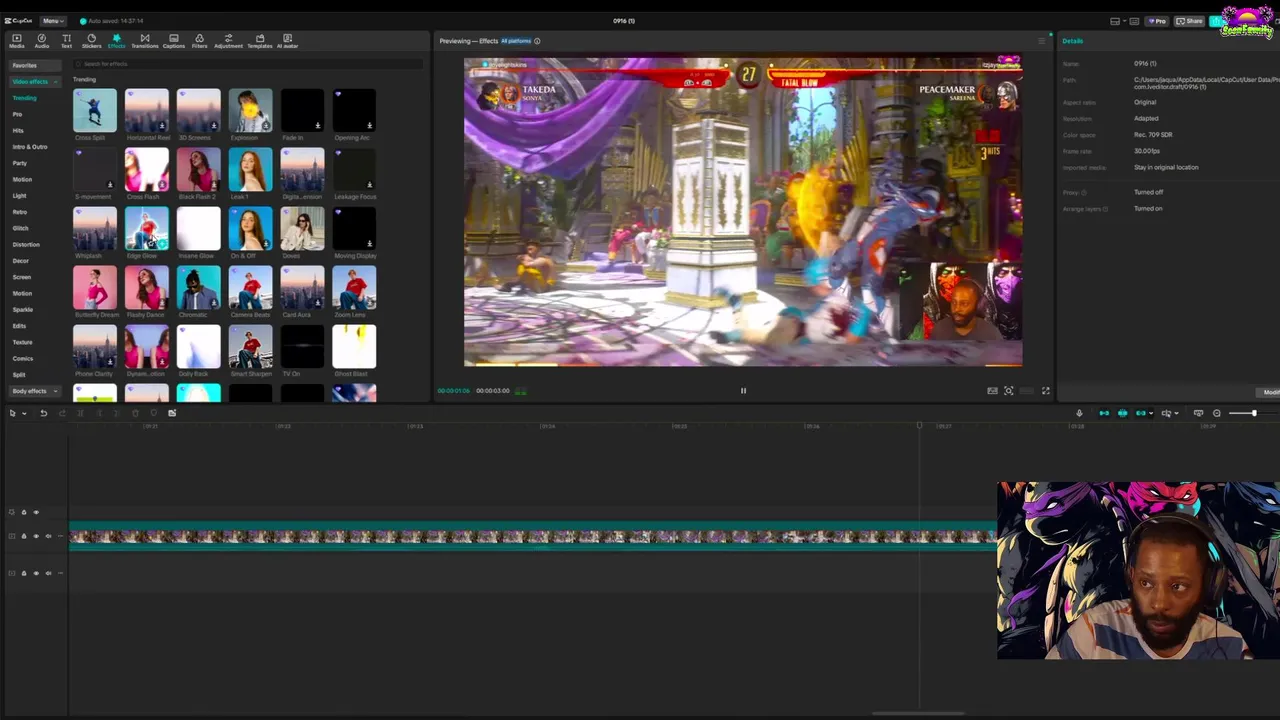1280x720 pixels.
Task: Select the Comics category
Action: [x=23, y=358]
